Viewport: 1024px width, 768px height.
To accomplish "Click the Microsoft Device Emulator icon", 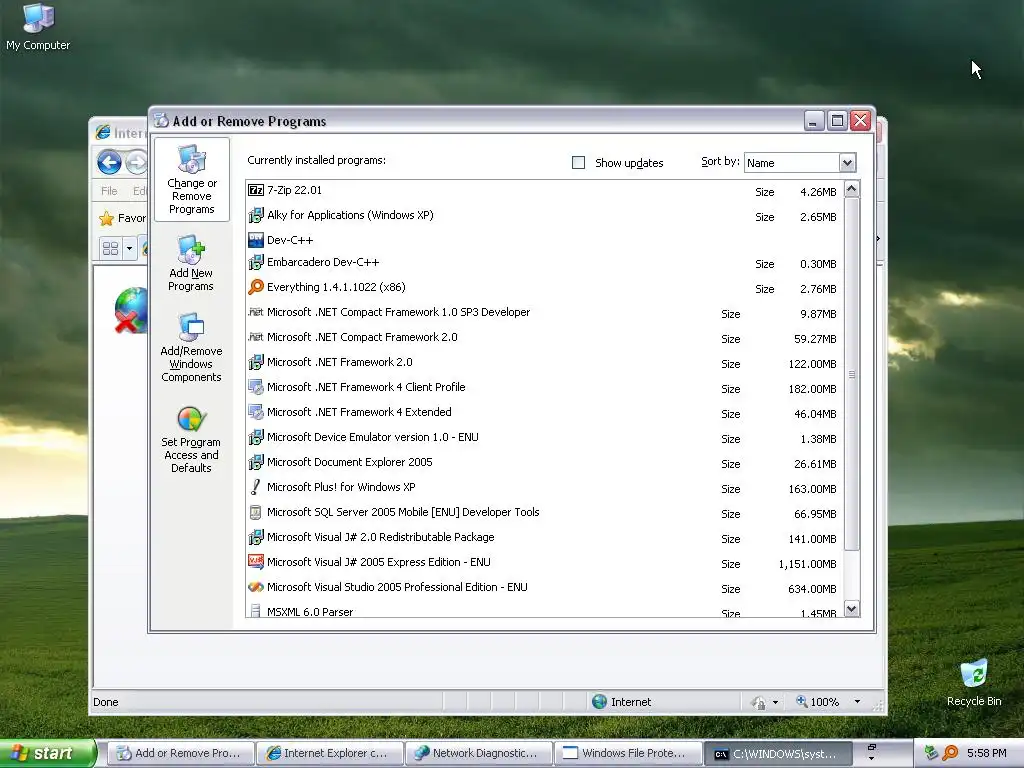I will pos(256,437).
